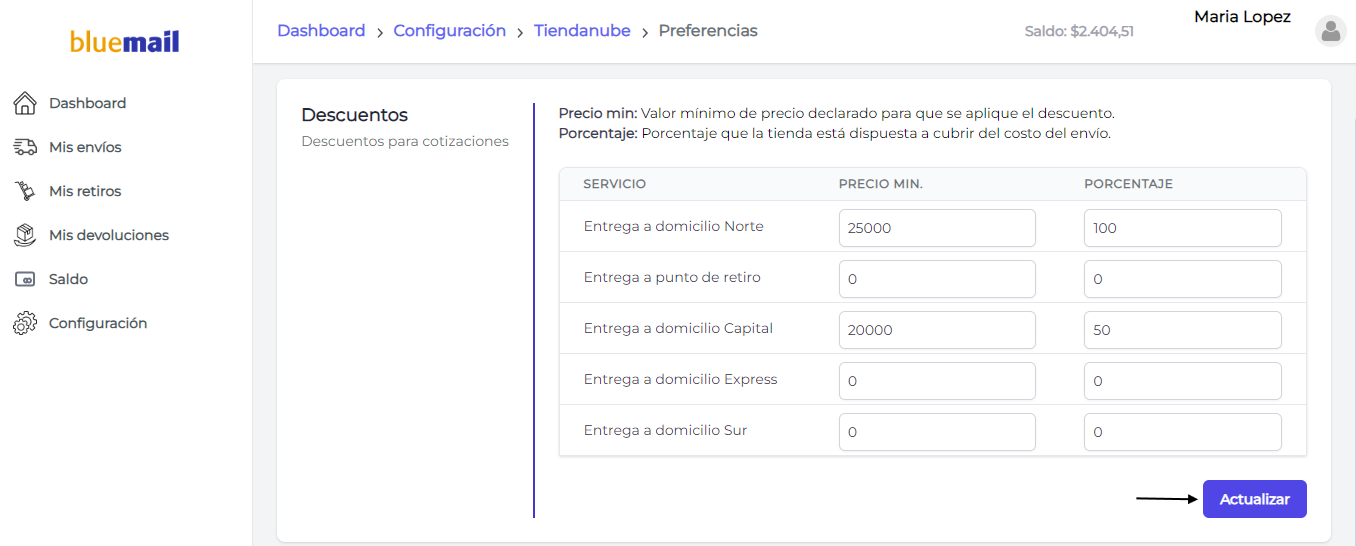The image size is (1356, 546).
Task: Open Mis devoluciones box icon
Action: coord(25,235)
